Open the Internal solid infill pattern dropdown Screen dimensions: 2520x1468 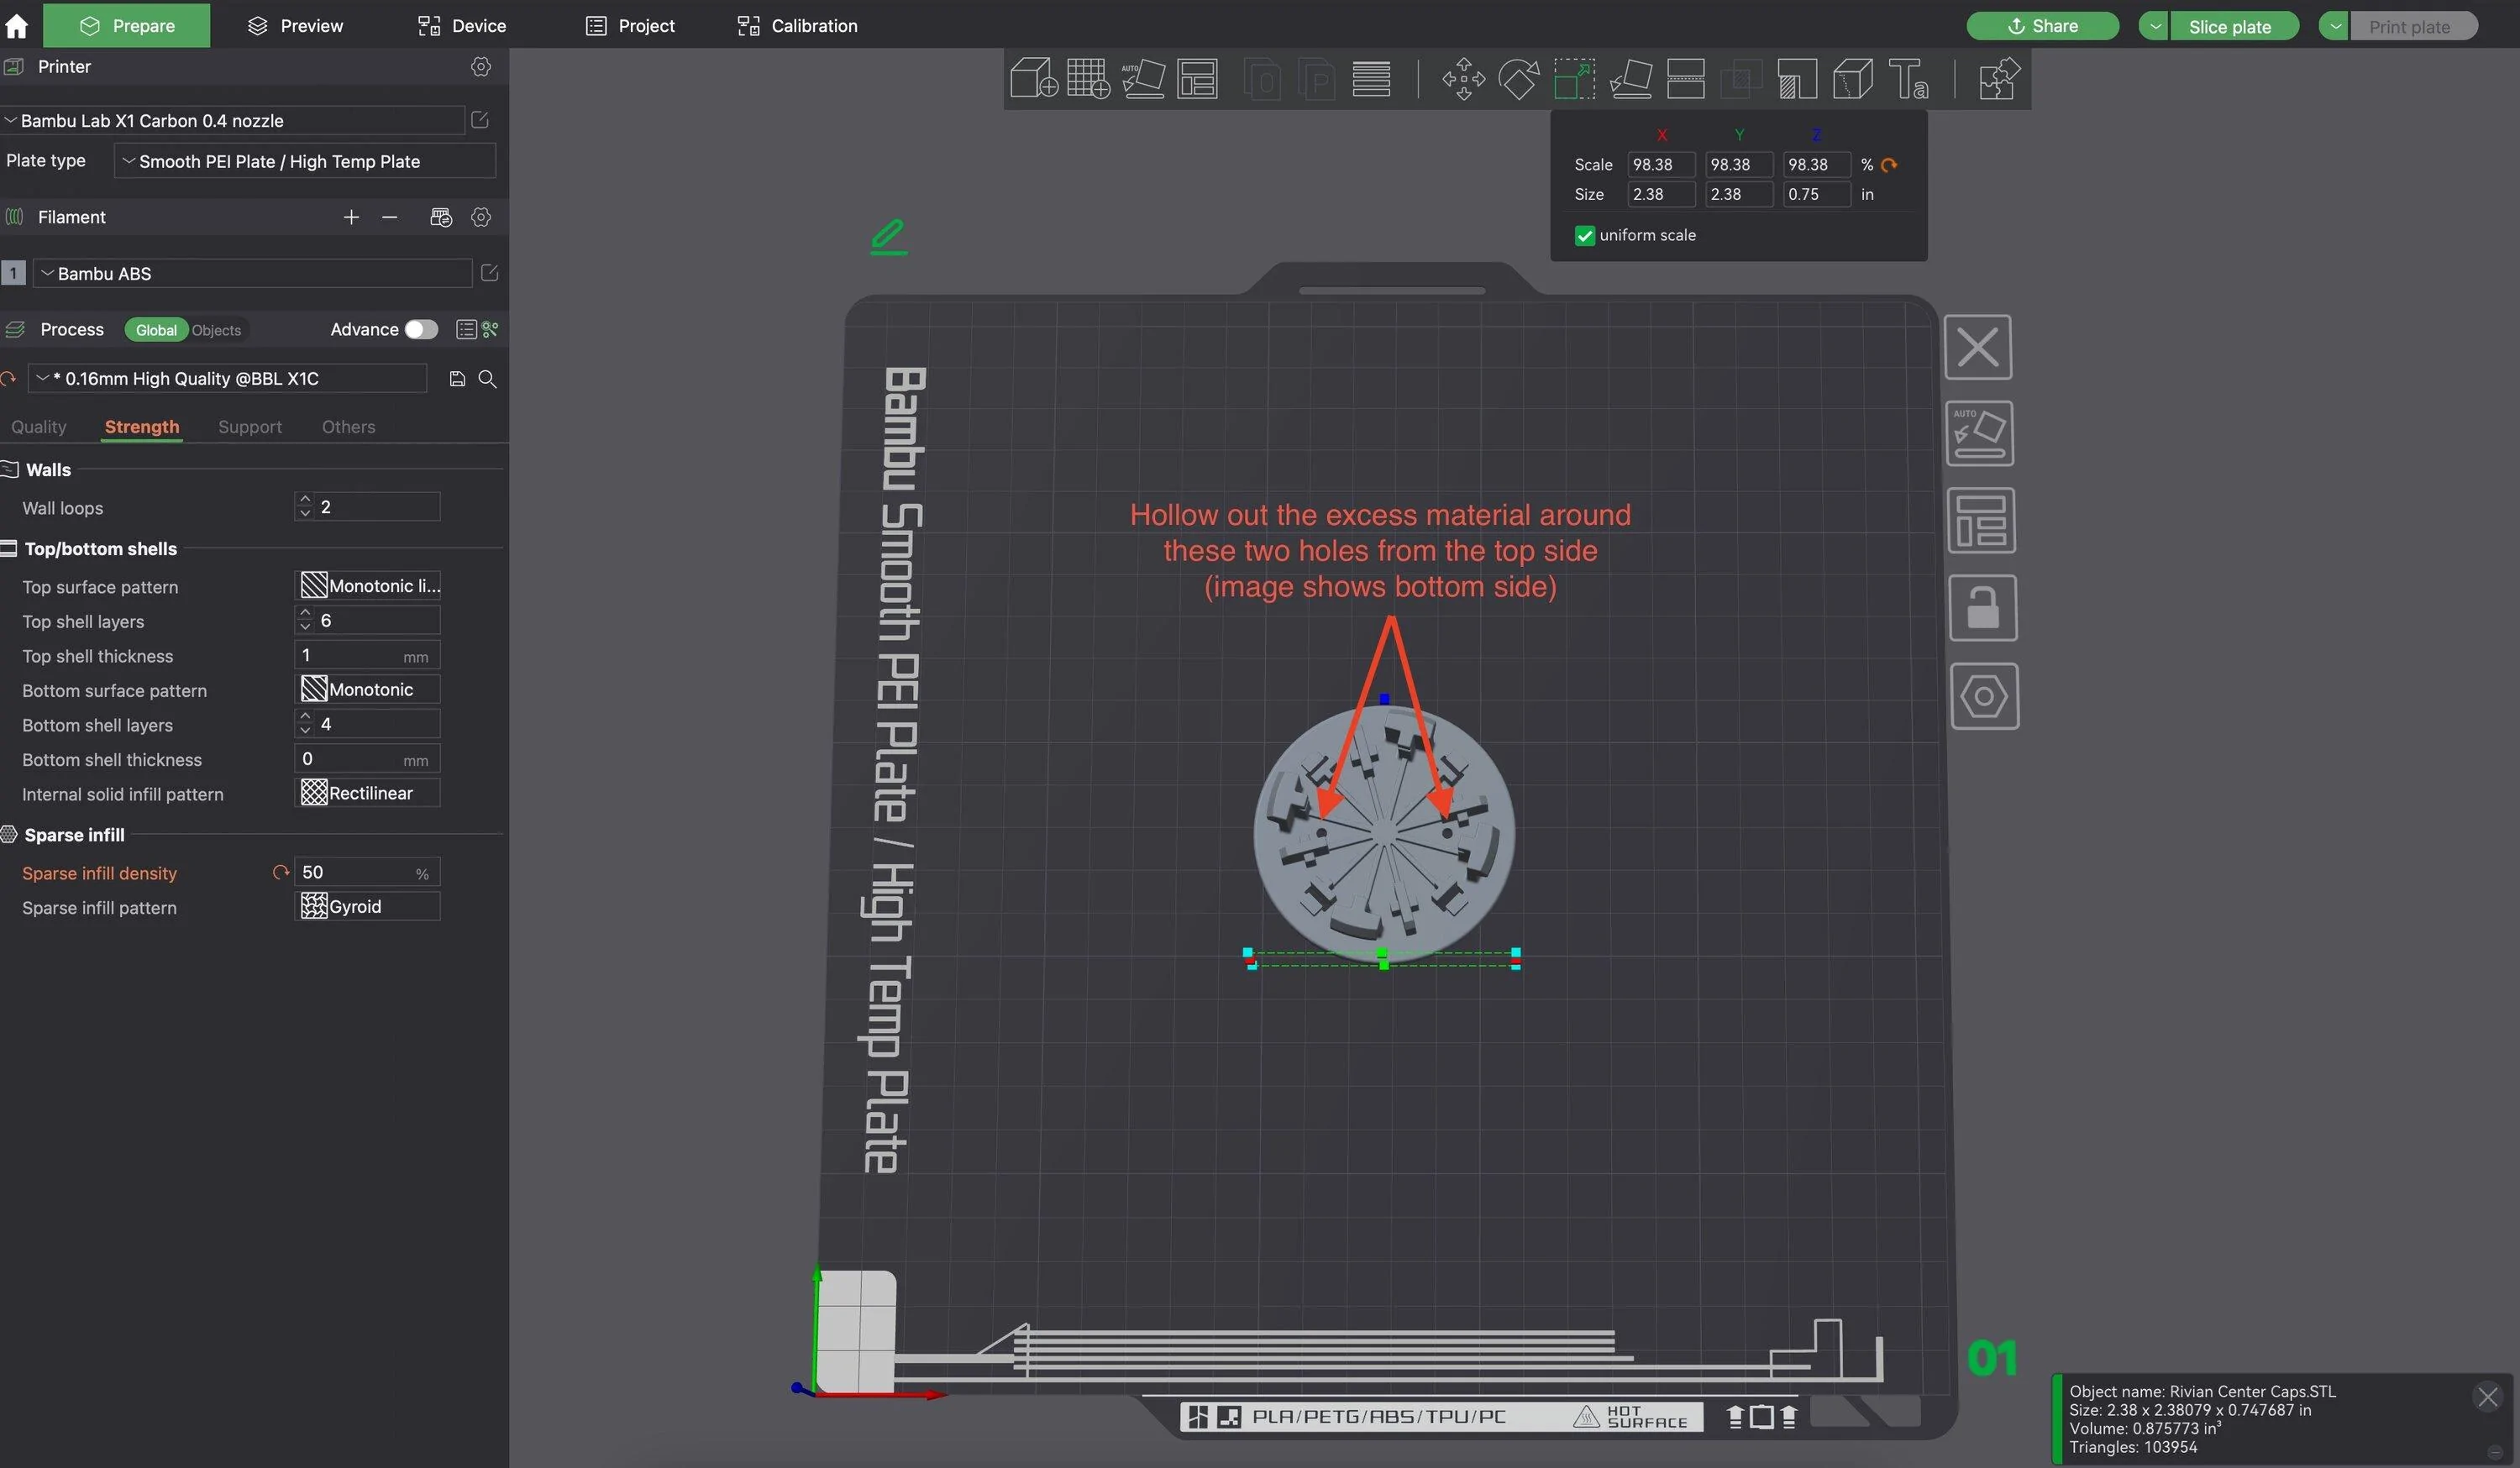coord(369,792)
